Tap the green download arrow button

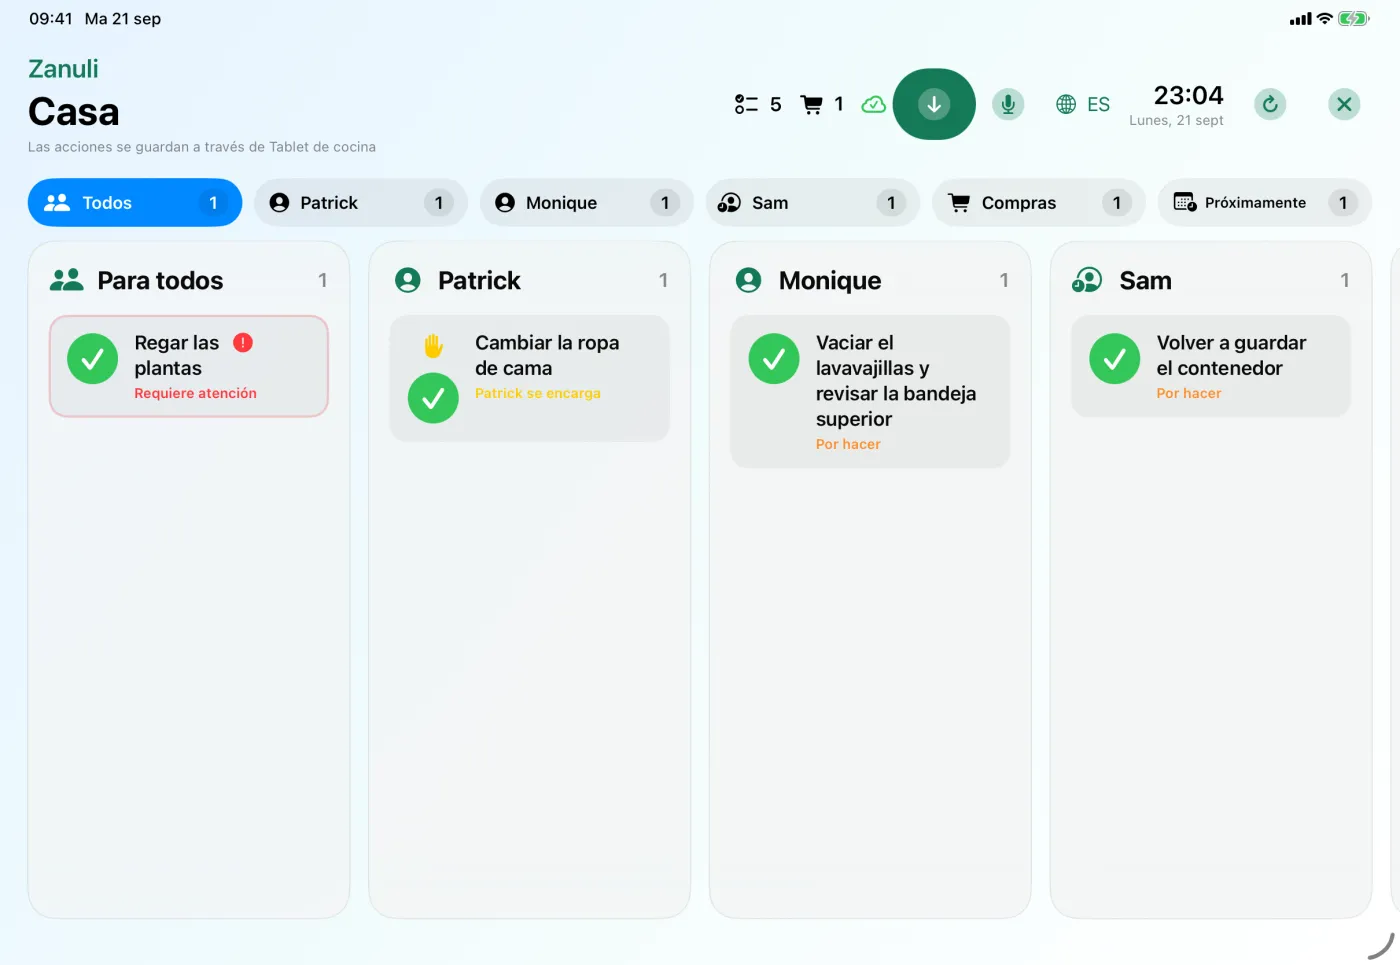click(x=934, y=104)
